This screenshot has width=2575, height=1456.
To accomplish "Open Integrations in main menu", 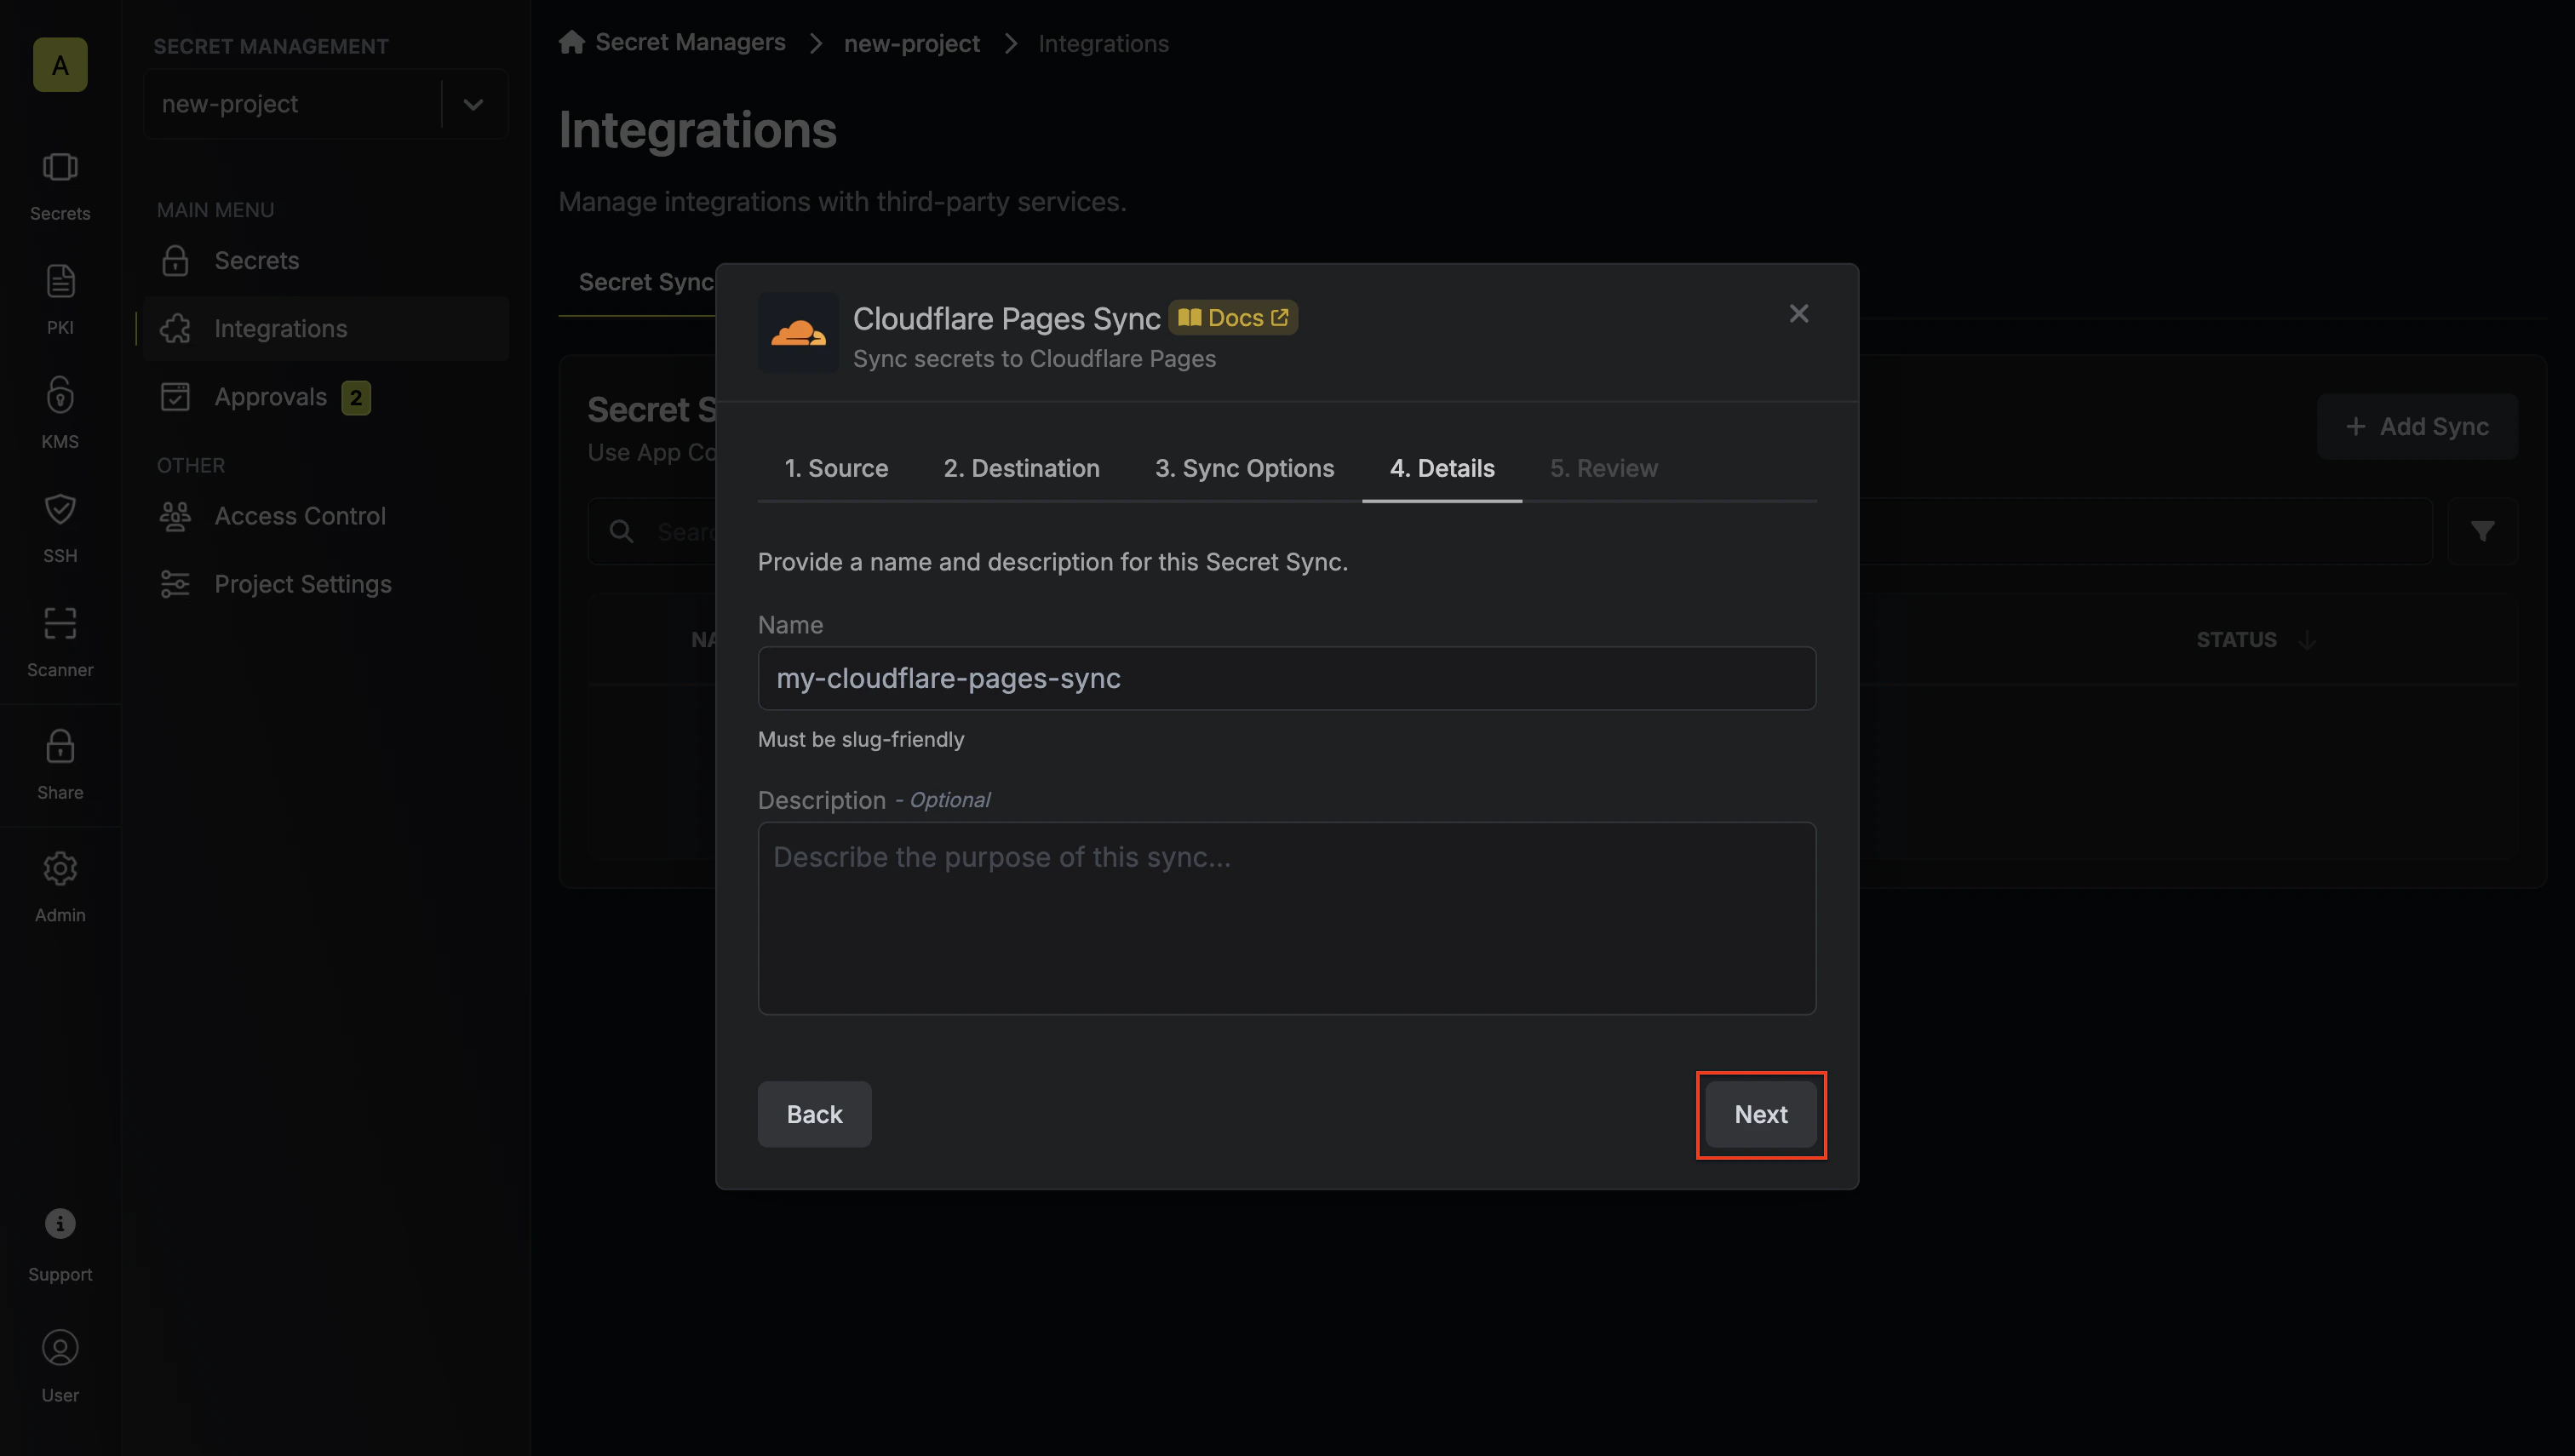I will (x=326, y=329).
